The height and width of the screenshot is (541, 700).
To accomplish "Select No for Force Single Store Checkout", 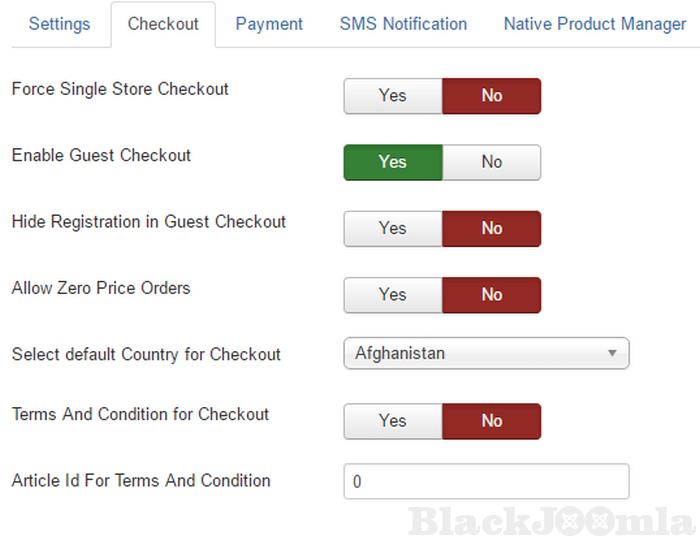I will (x=492, y=96).
